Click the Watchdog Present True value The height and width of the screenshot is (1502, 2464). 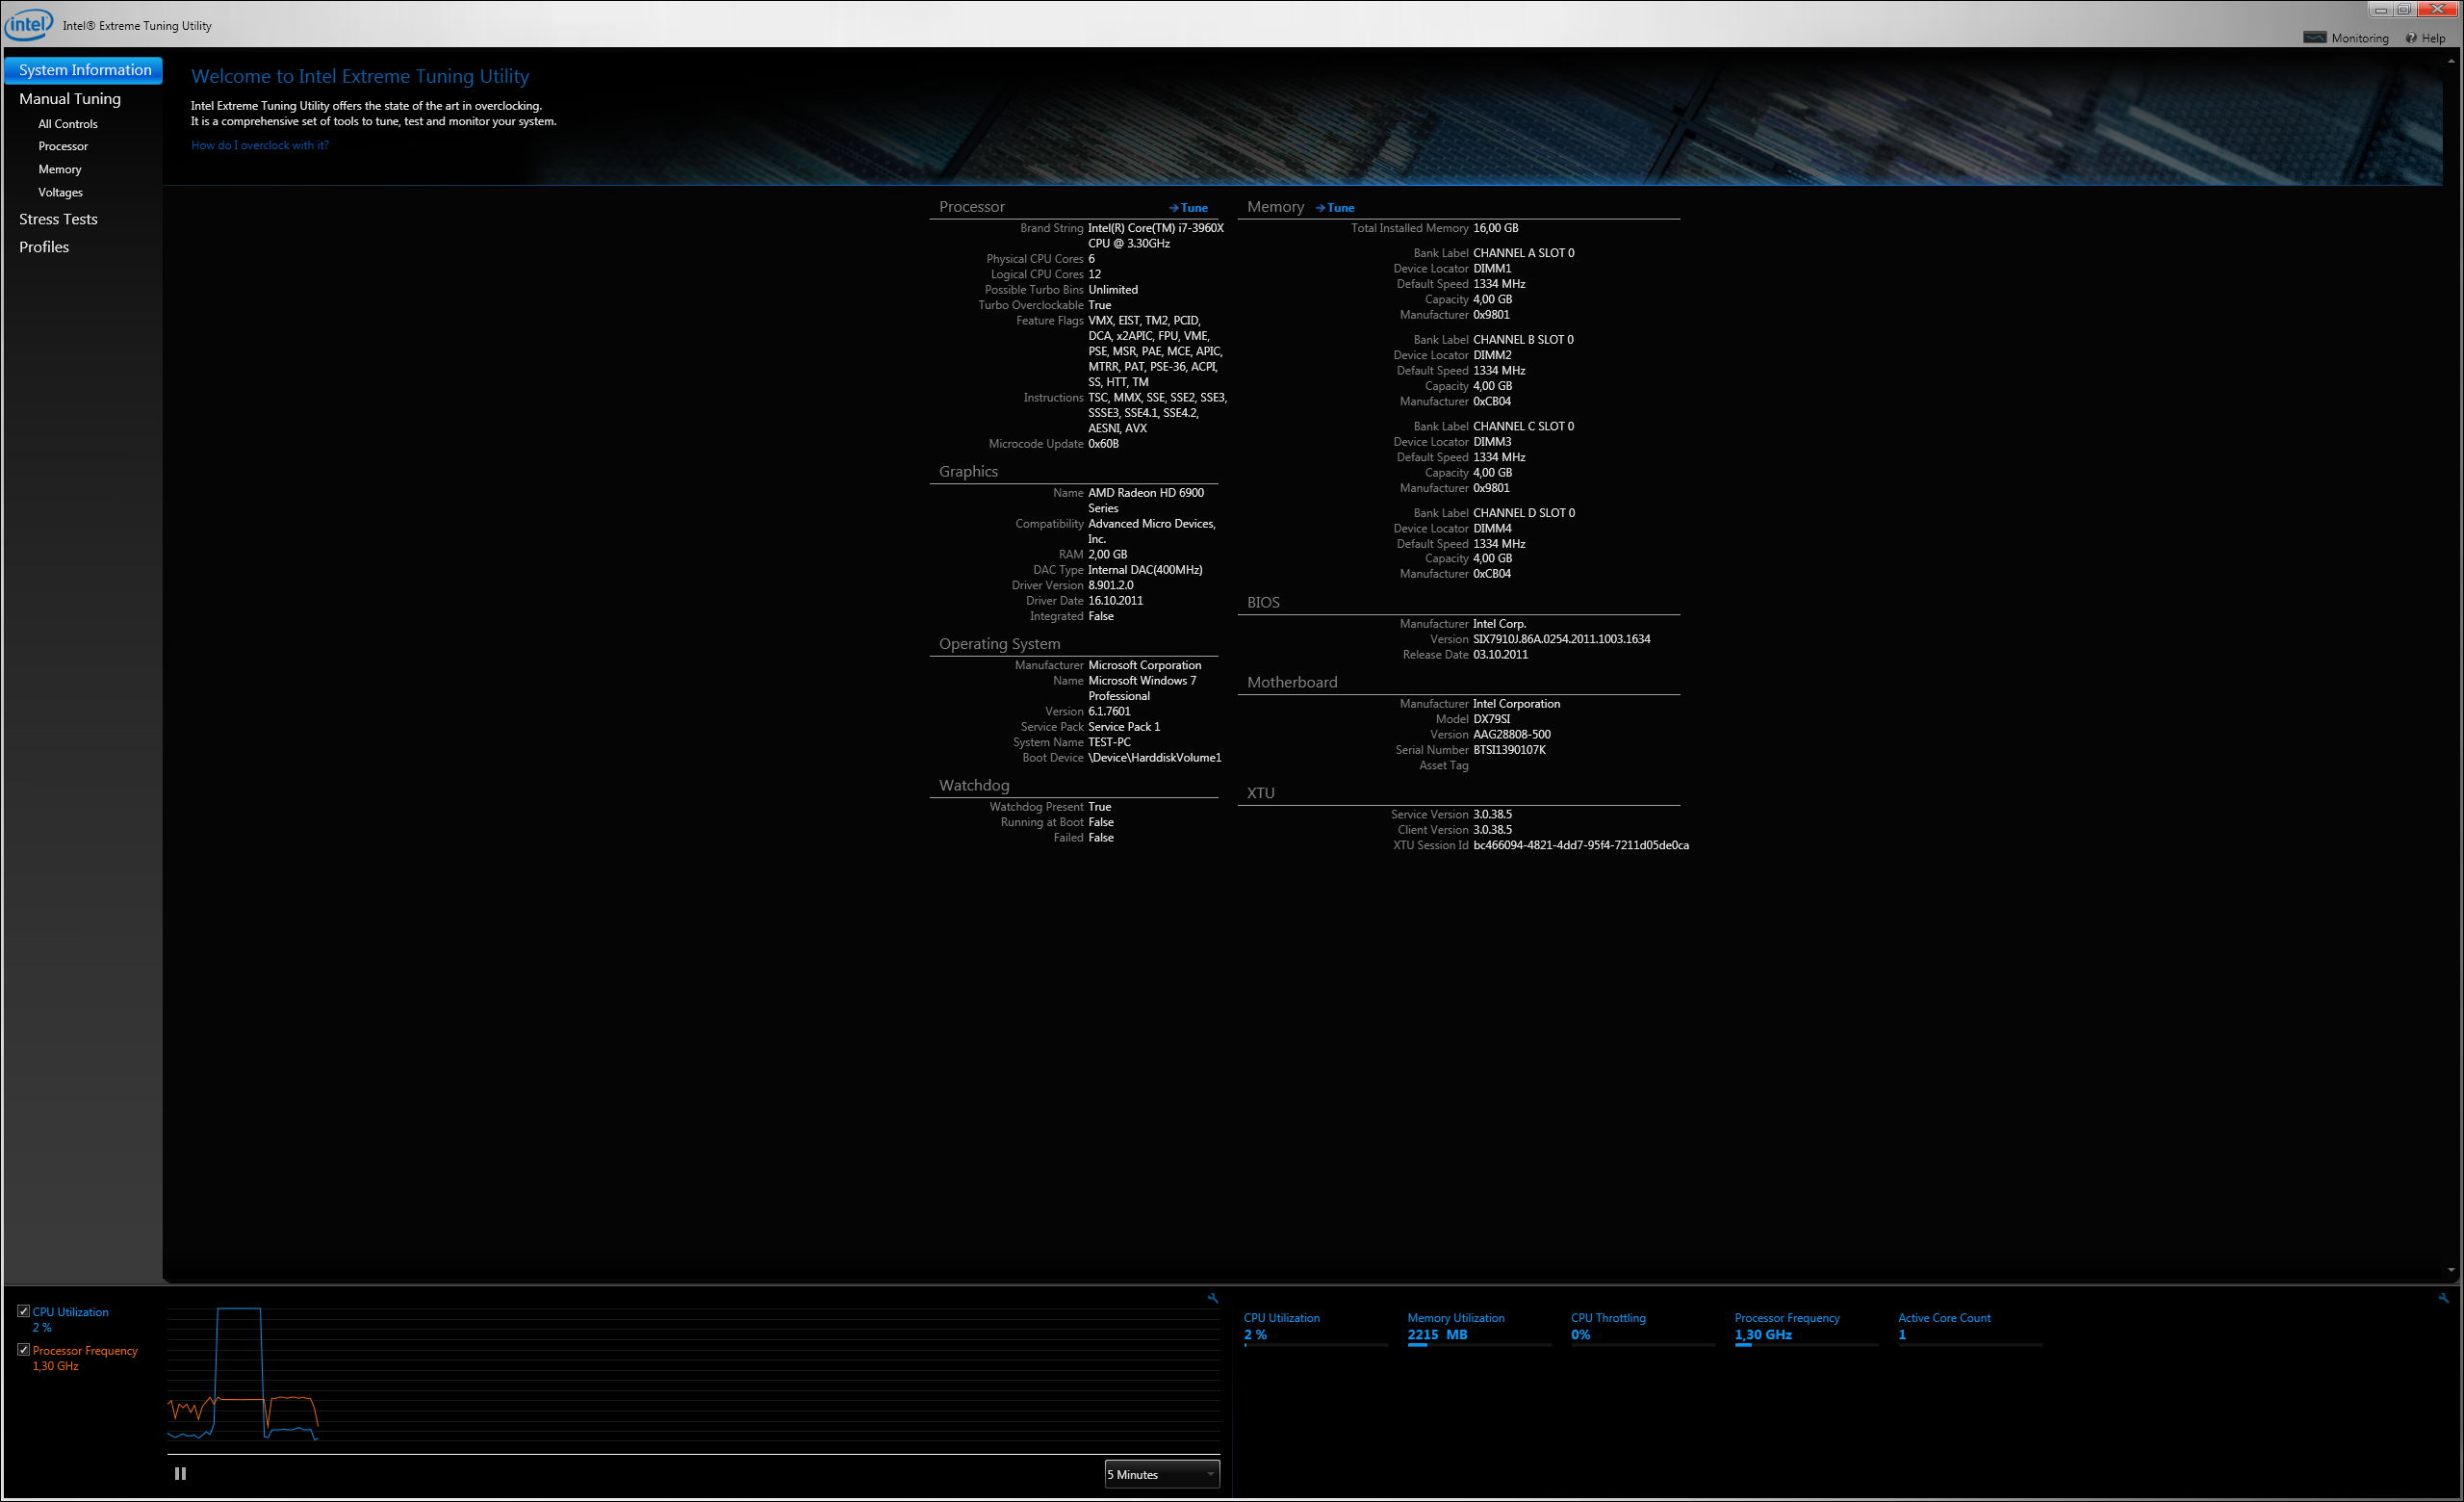pyautogui.click(x=1099, y=807)
